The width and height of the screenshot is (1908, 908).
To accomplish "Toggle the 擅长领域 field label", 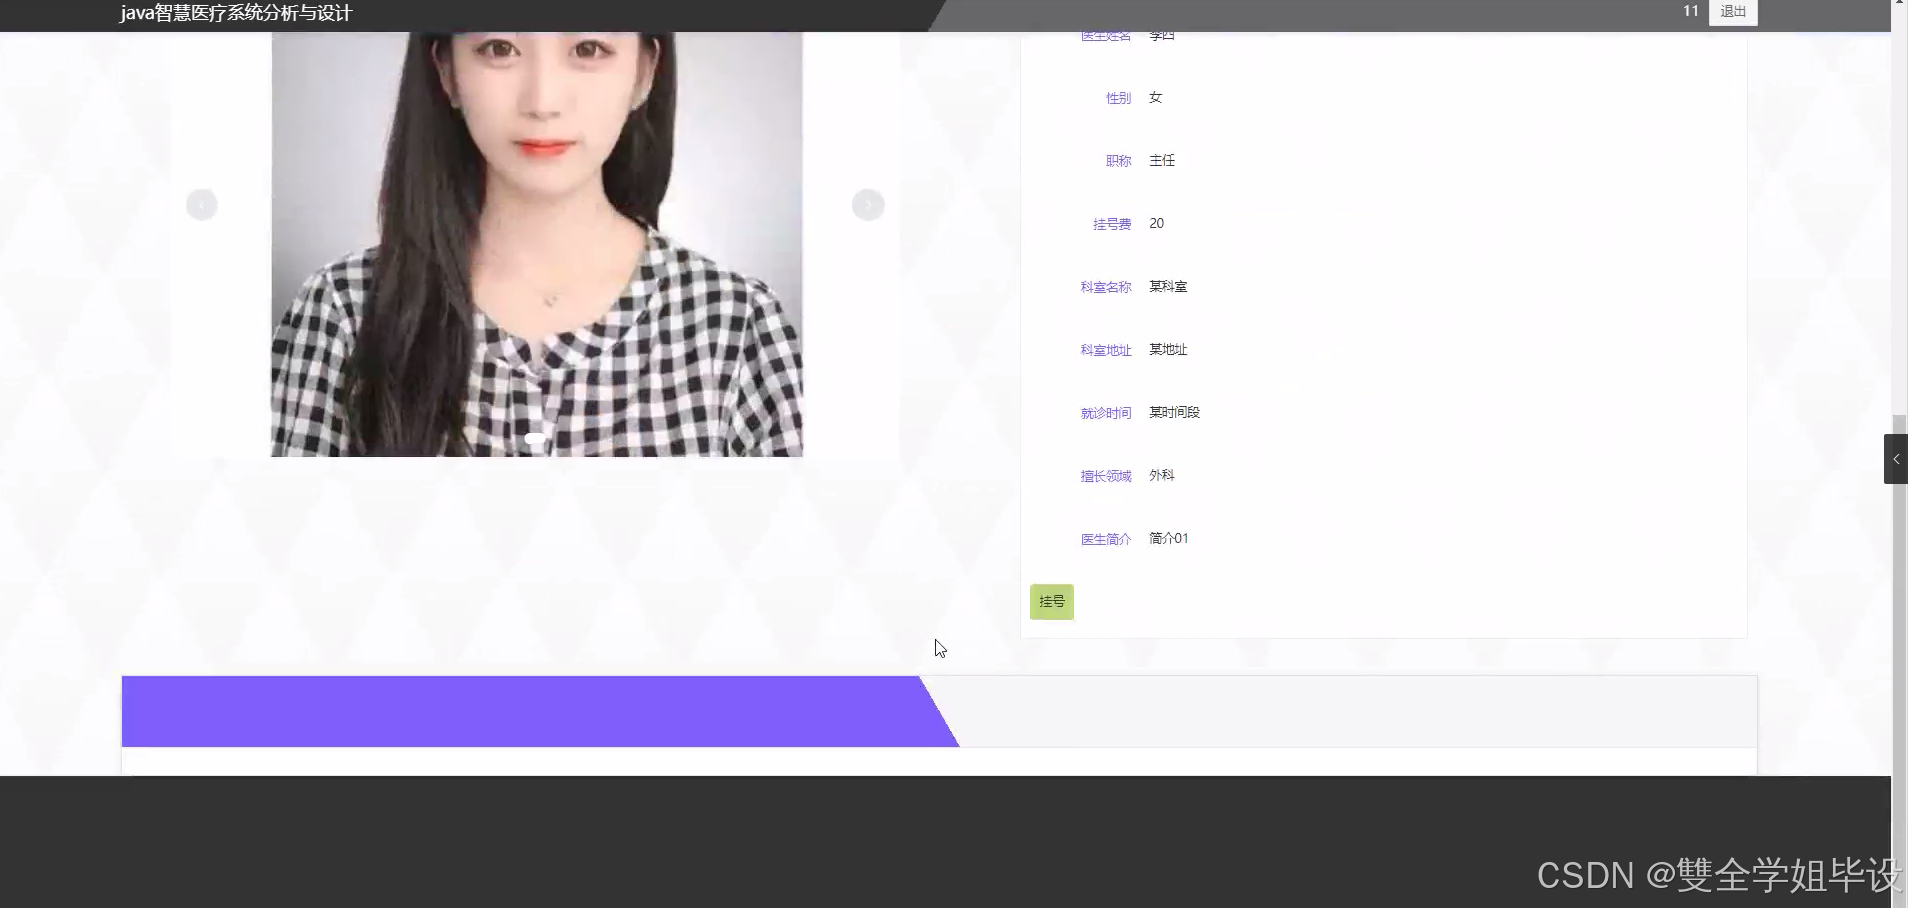I will click(1104, 475).
